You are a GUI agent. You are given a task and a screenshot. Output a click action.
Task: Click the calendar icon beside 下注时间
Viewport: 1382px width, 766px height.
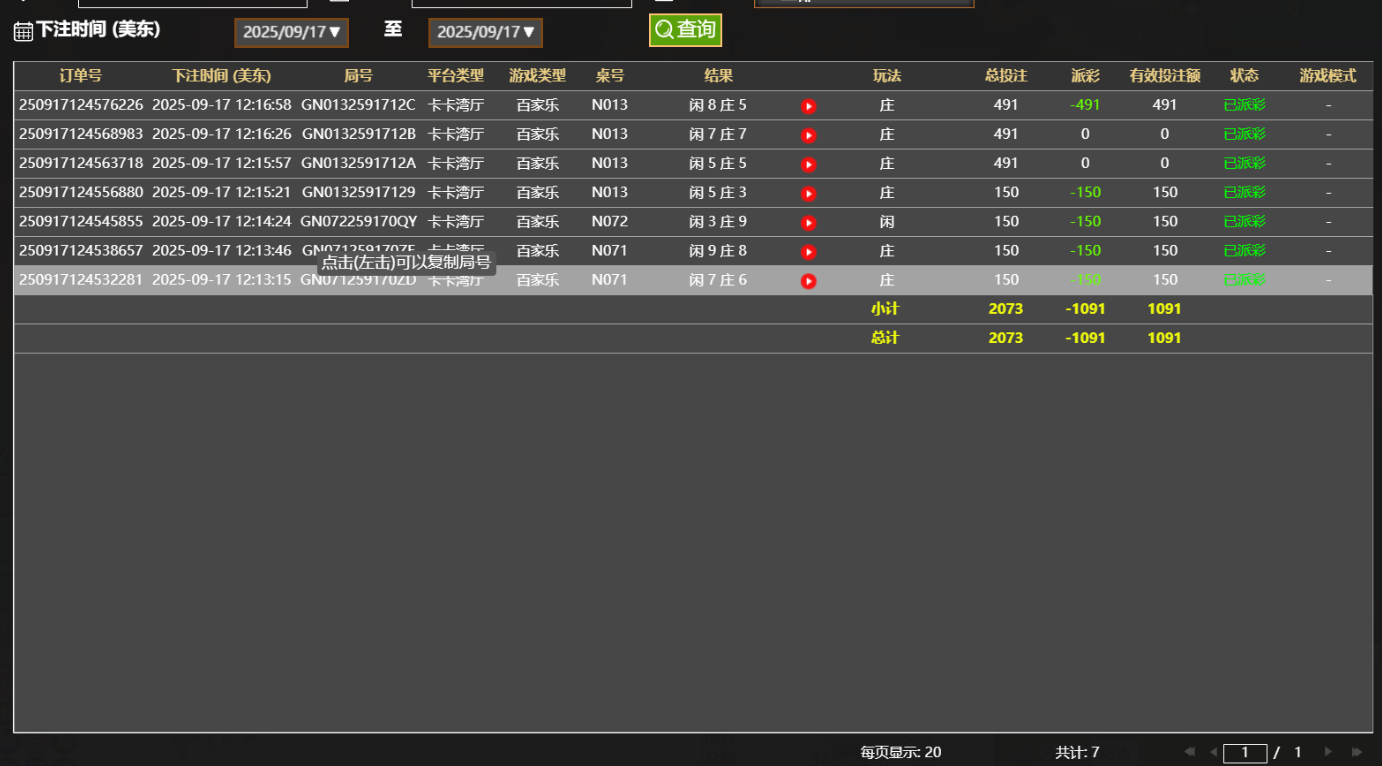pos(22,32)
